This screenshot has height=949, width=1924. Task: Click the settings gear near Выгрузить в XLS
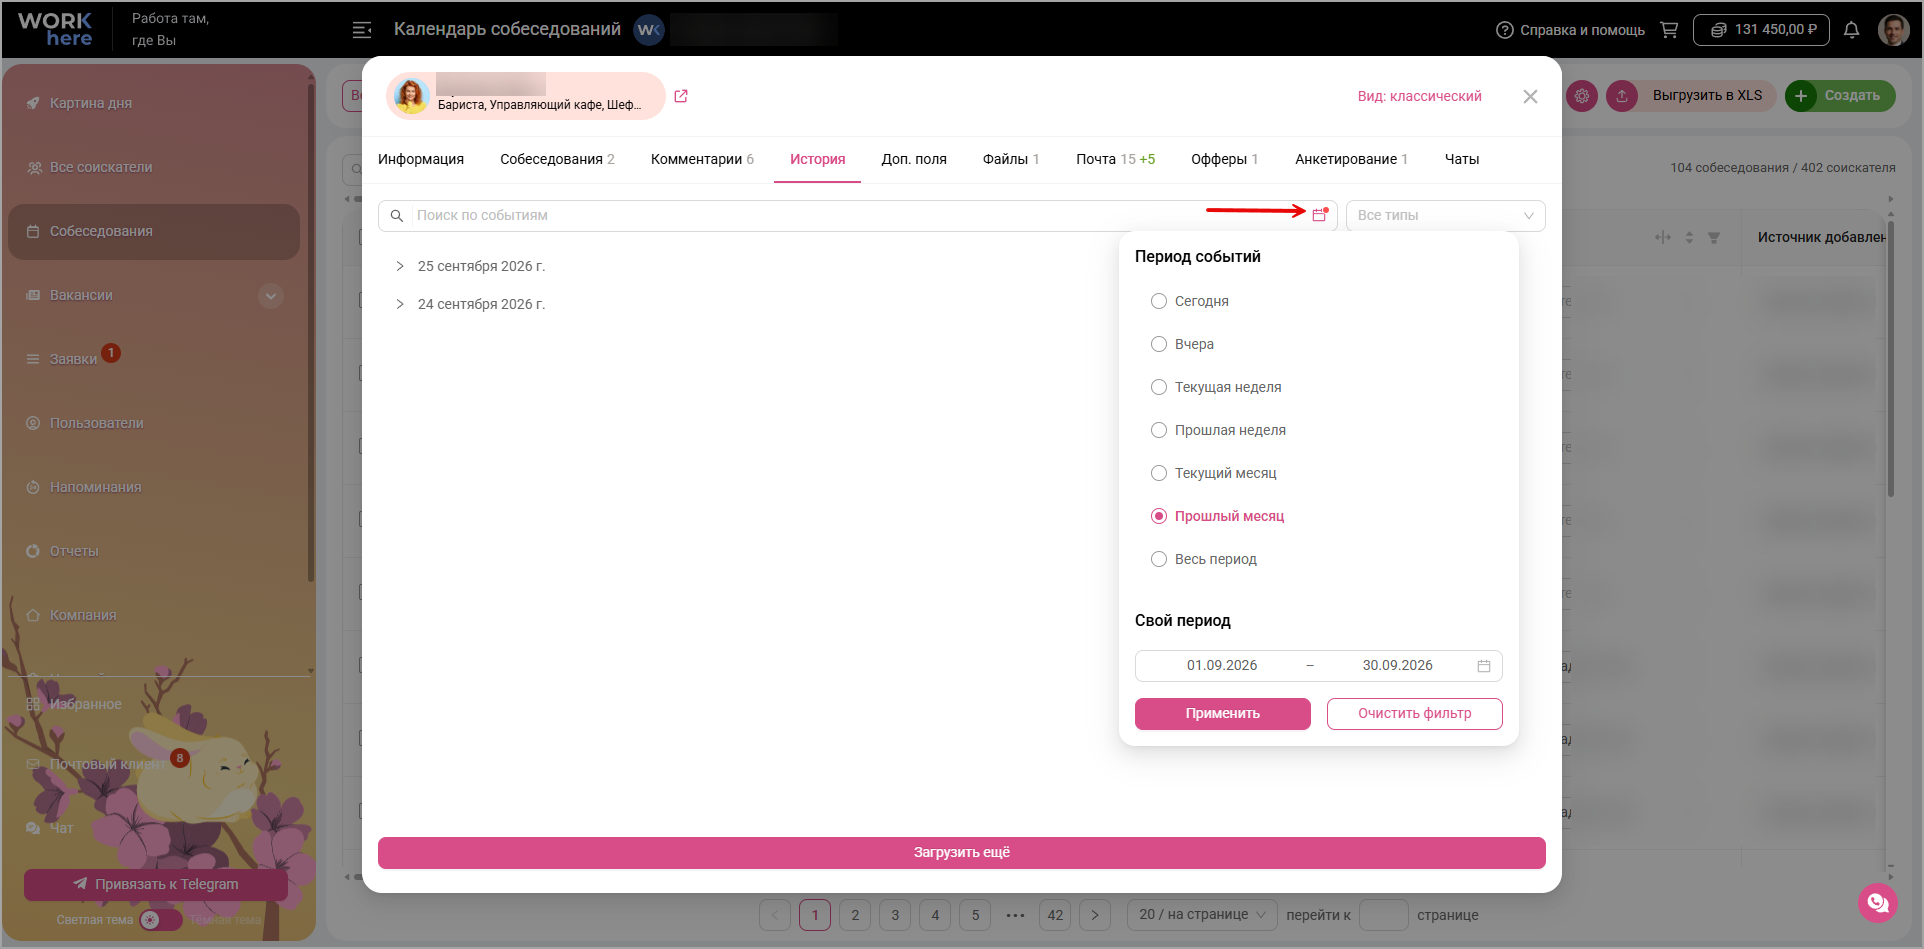tap(1582, 96)
